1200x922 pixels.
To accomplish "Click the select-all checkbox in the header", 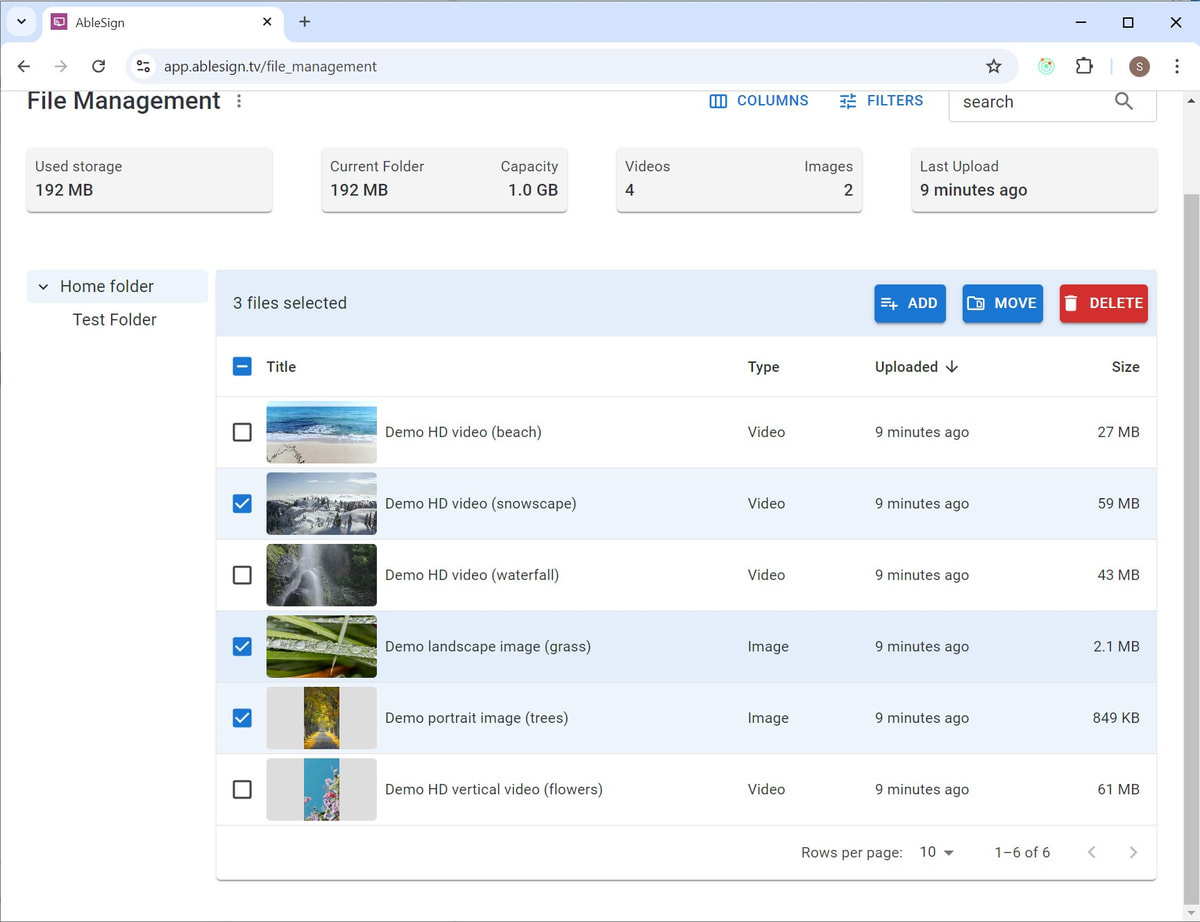I will [241, 367].
